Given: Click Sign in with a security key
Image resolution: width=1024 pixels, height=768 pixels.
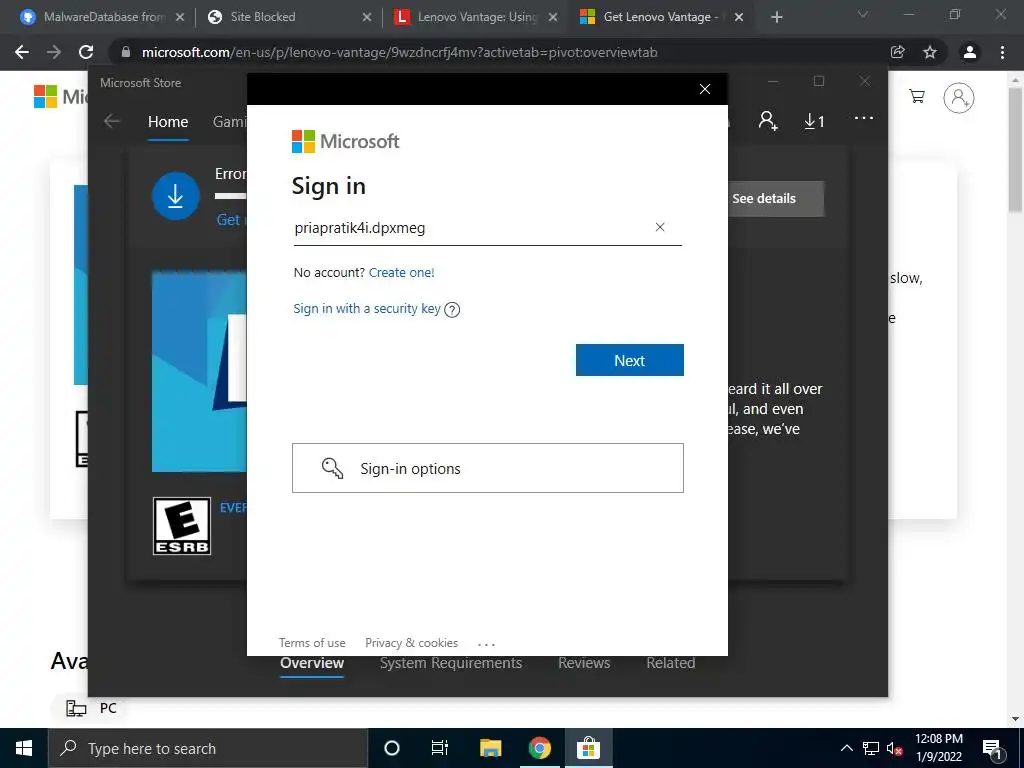Looking at the screenshot, I should pyautogui.click(x=366, y=308).
